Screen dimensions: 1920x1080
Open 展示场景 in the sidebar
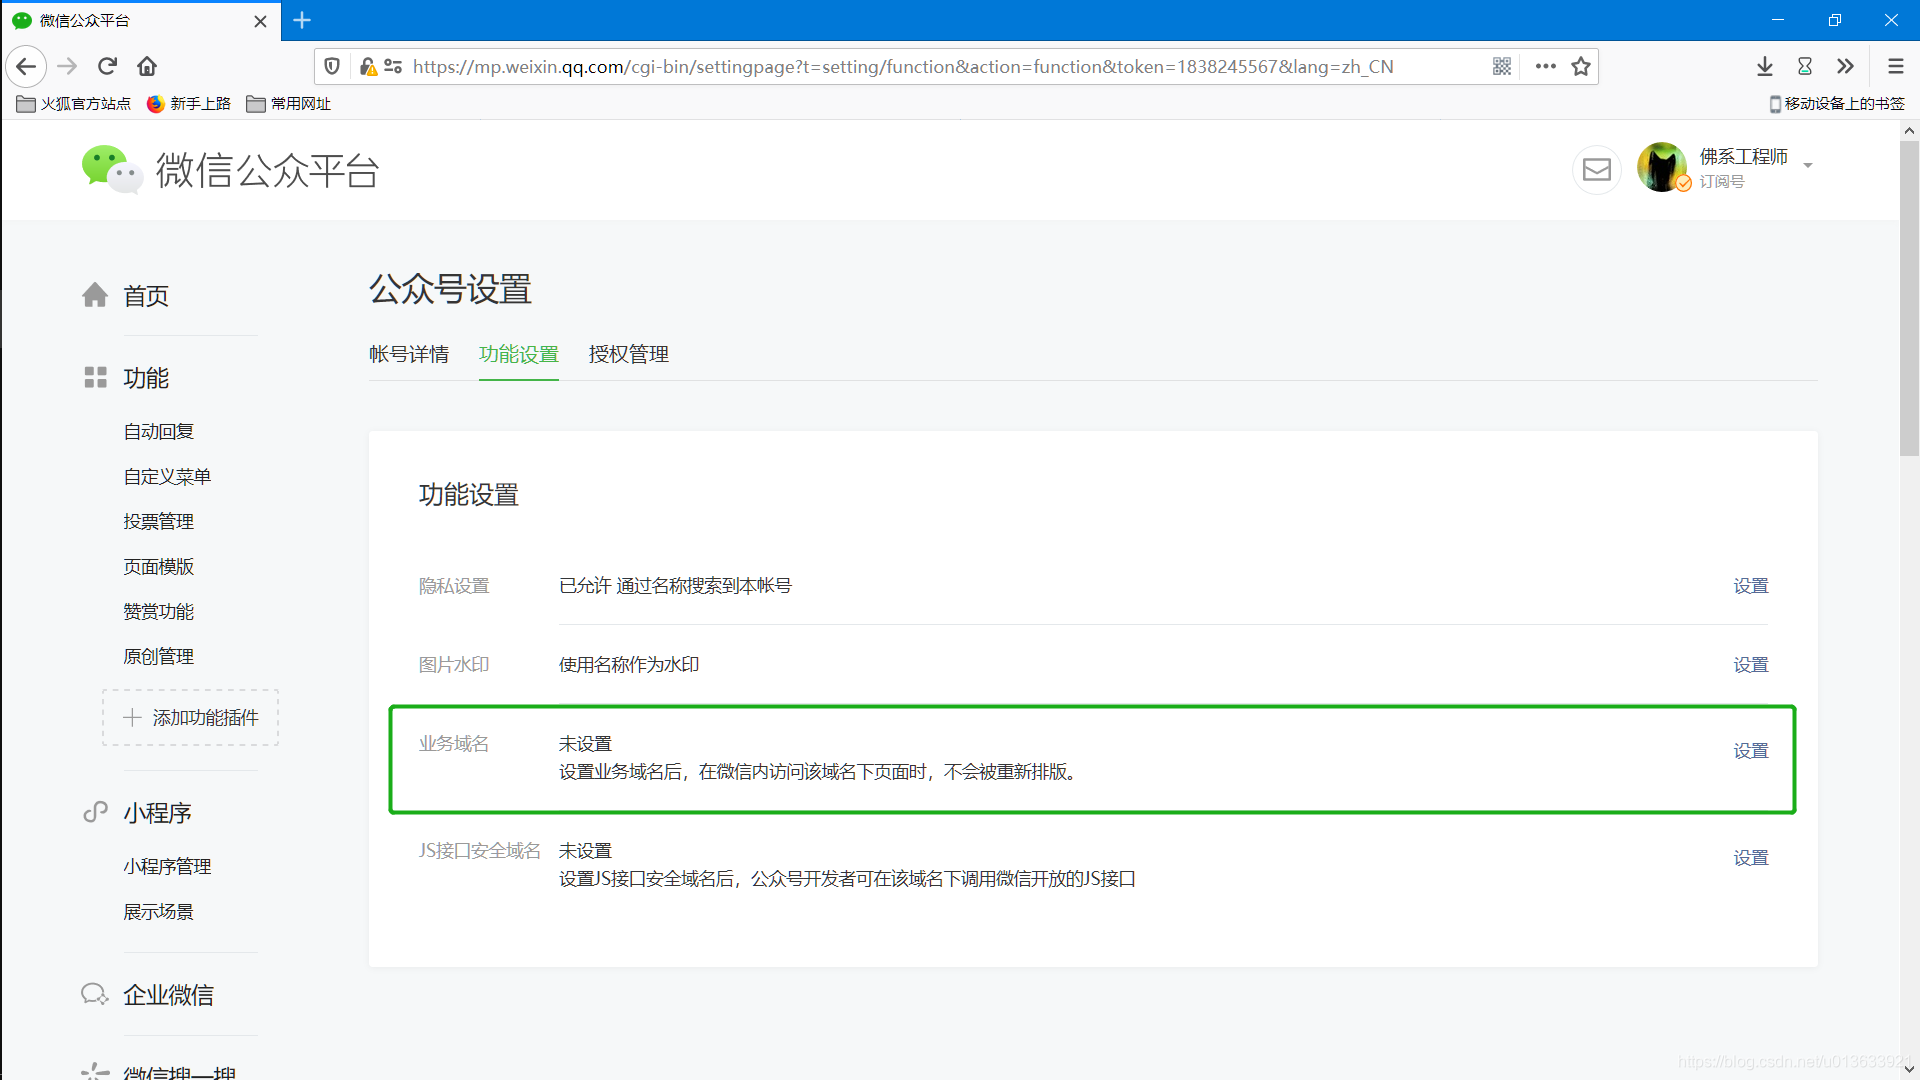[158, 911]
